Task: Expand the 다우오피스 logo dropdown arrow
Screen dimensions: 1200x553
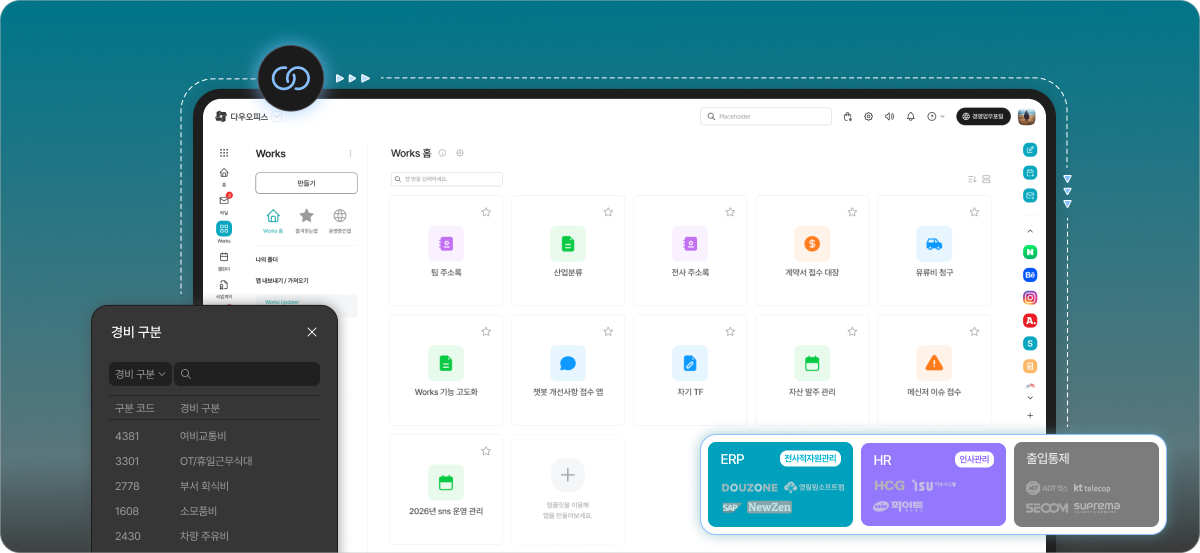Action: 277,117
